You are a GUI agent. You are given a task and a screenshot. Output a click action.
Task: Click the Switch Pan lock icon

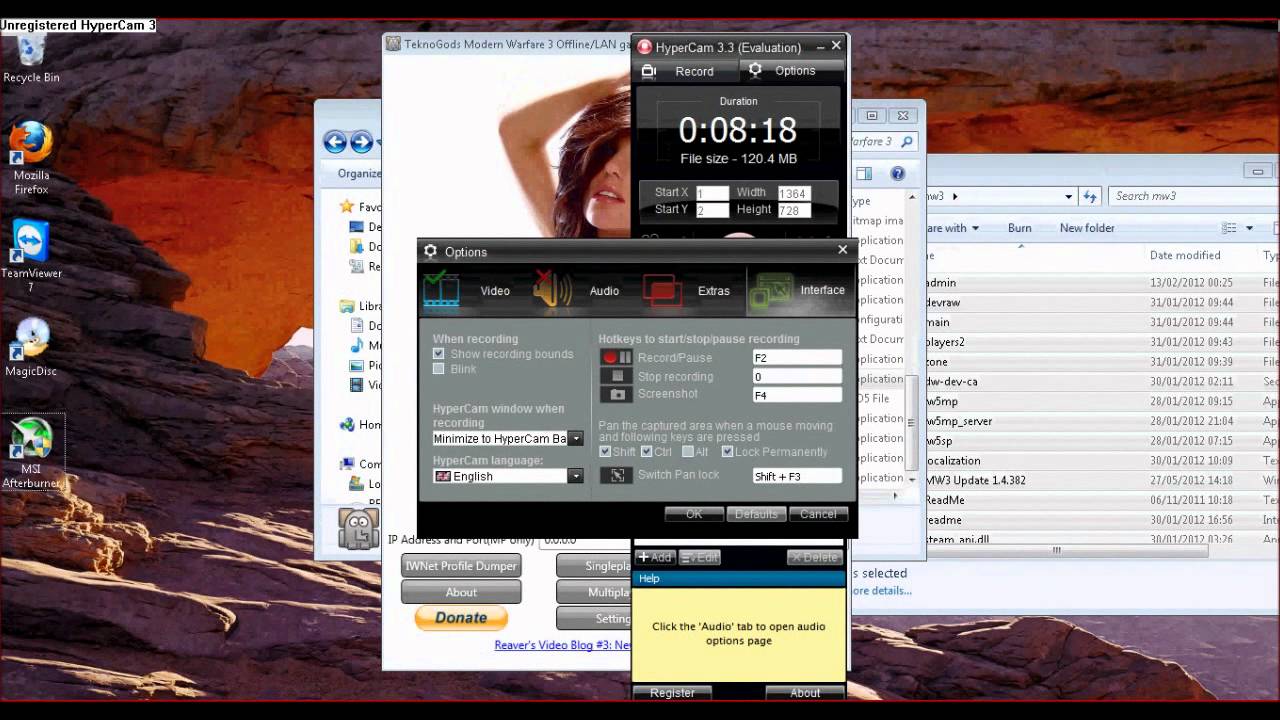tap(617, 476)
